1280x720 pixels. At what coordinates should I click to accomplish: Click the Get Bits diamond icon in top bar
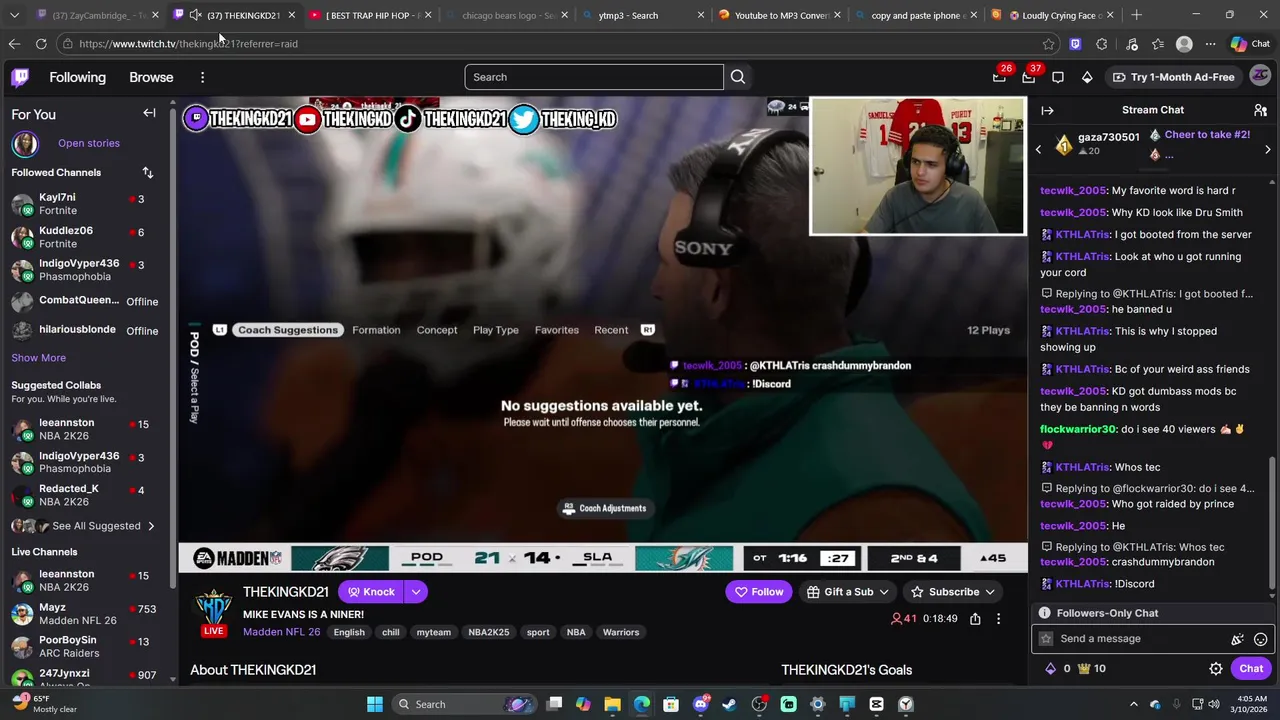click(x=1088, y=77)
